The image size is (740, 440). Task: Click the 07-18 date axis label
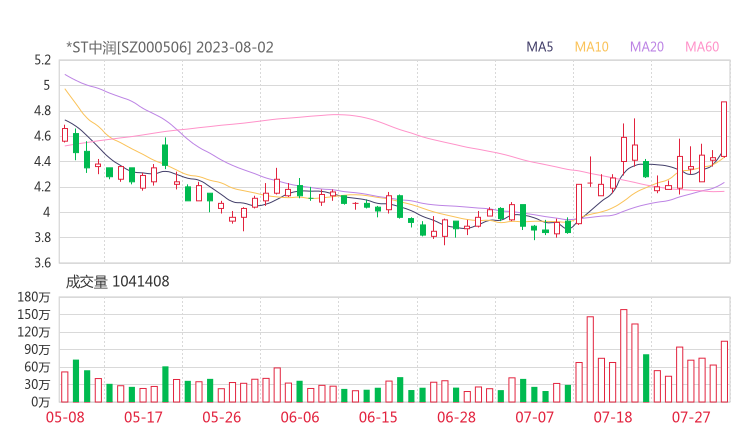click(x=613, y=417)
